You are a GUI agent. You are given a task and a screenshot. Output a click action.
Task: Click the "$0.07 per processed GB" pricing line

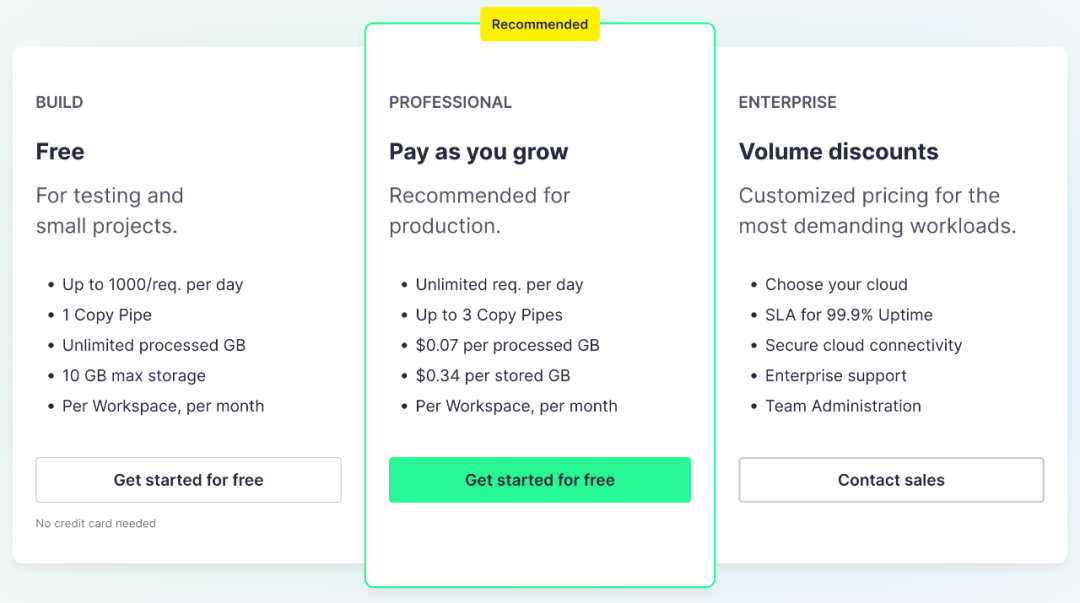507,345
